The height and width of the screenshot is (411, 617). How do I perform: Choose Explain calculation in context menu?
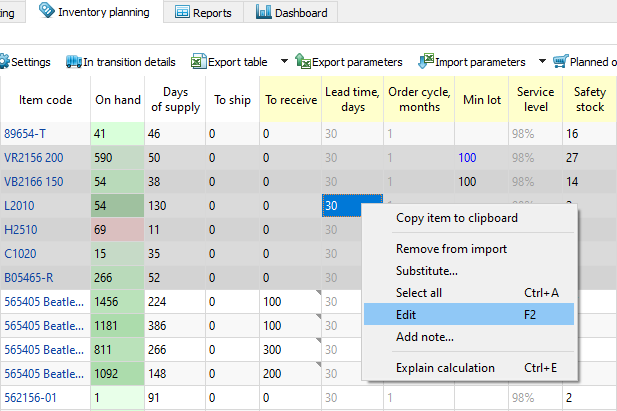(x=445, y=367)
